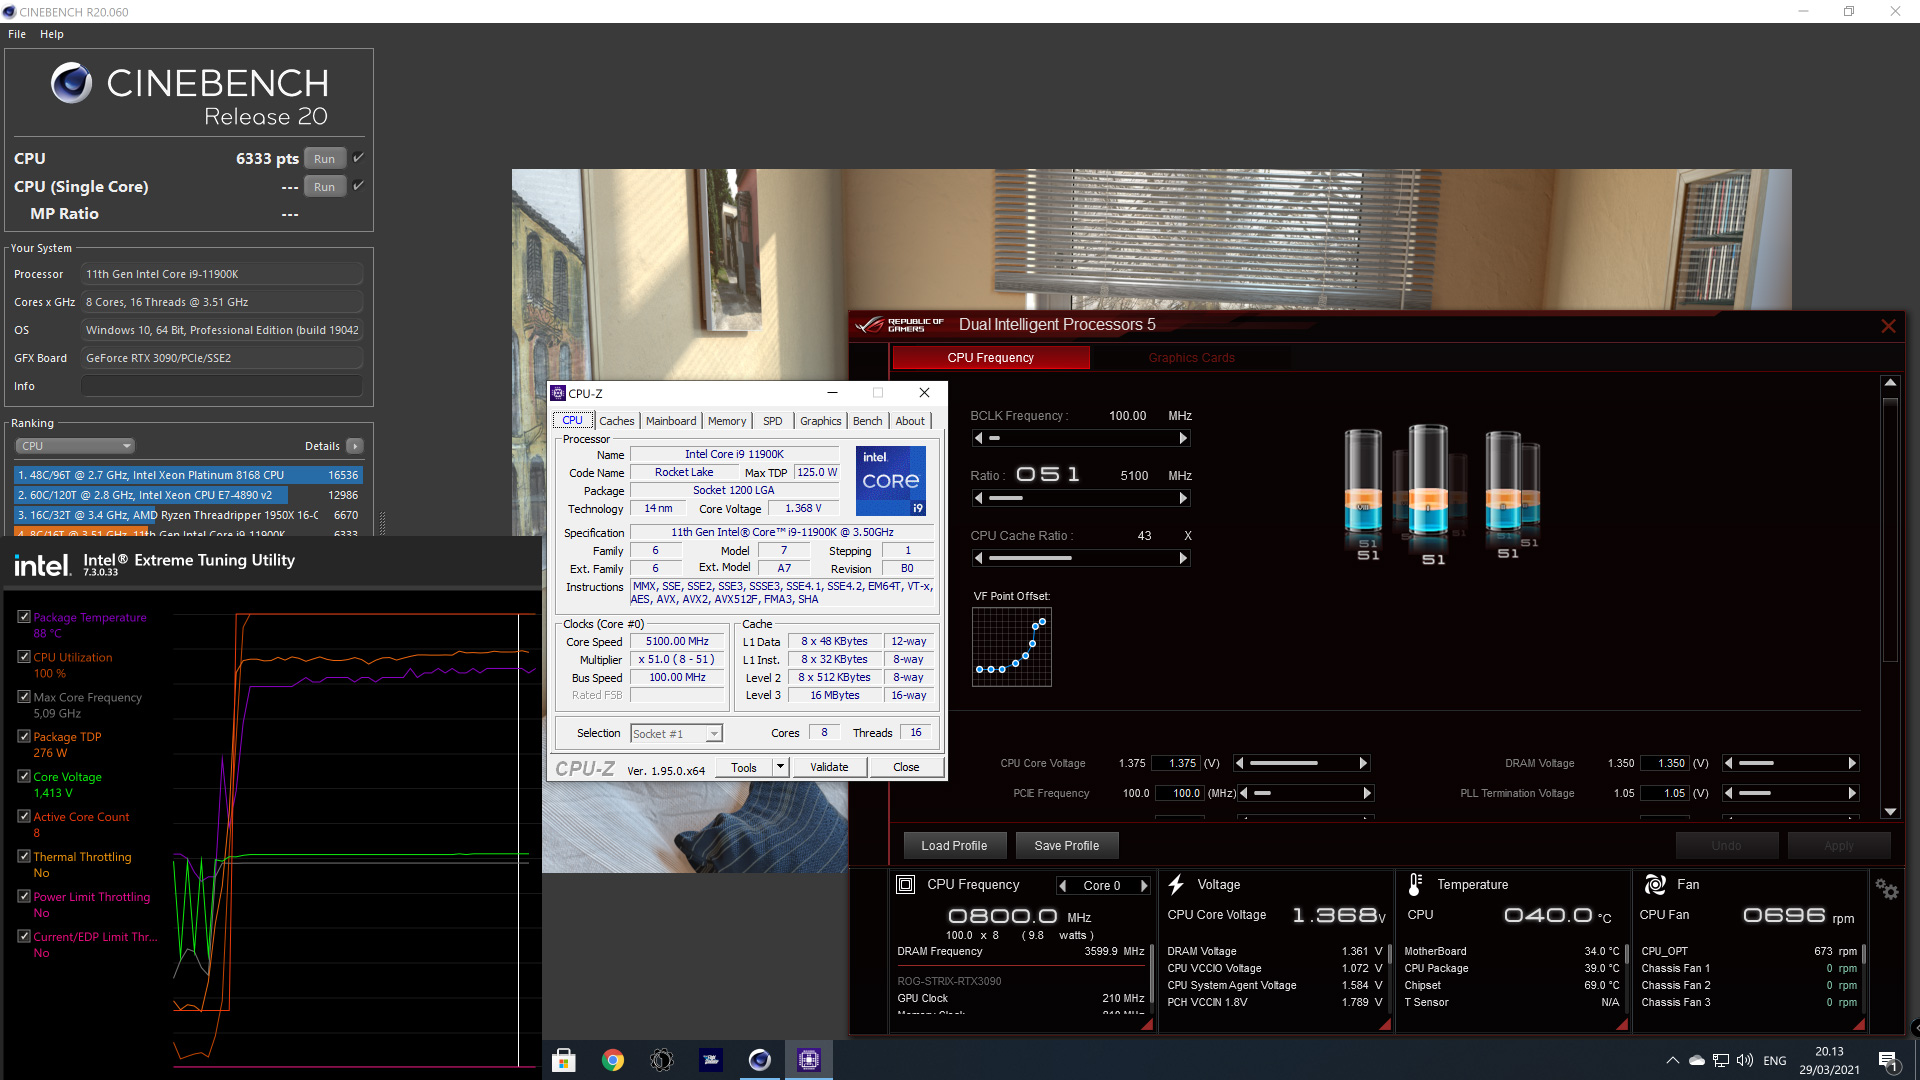The height and width of the screenshot is (1080, 1920).
Task: Toggle Active Core Count checkbox
Action: coord(24,816)
